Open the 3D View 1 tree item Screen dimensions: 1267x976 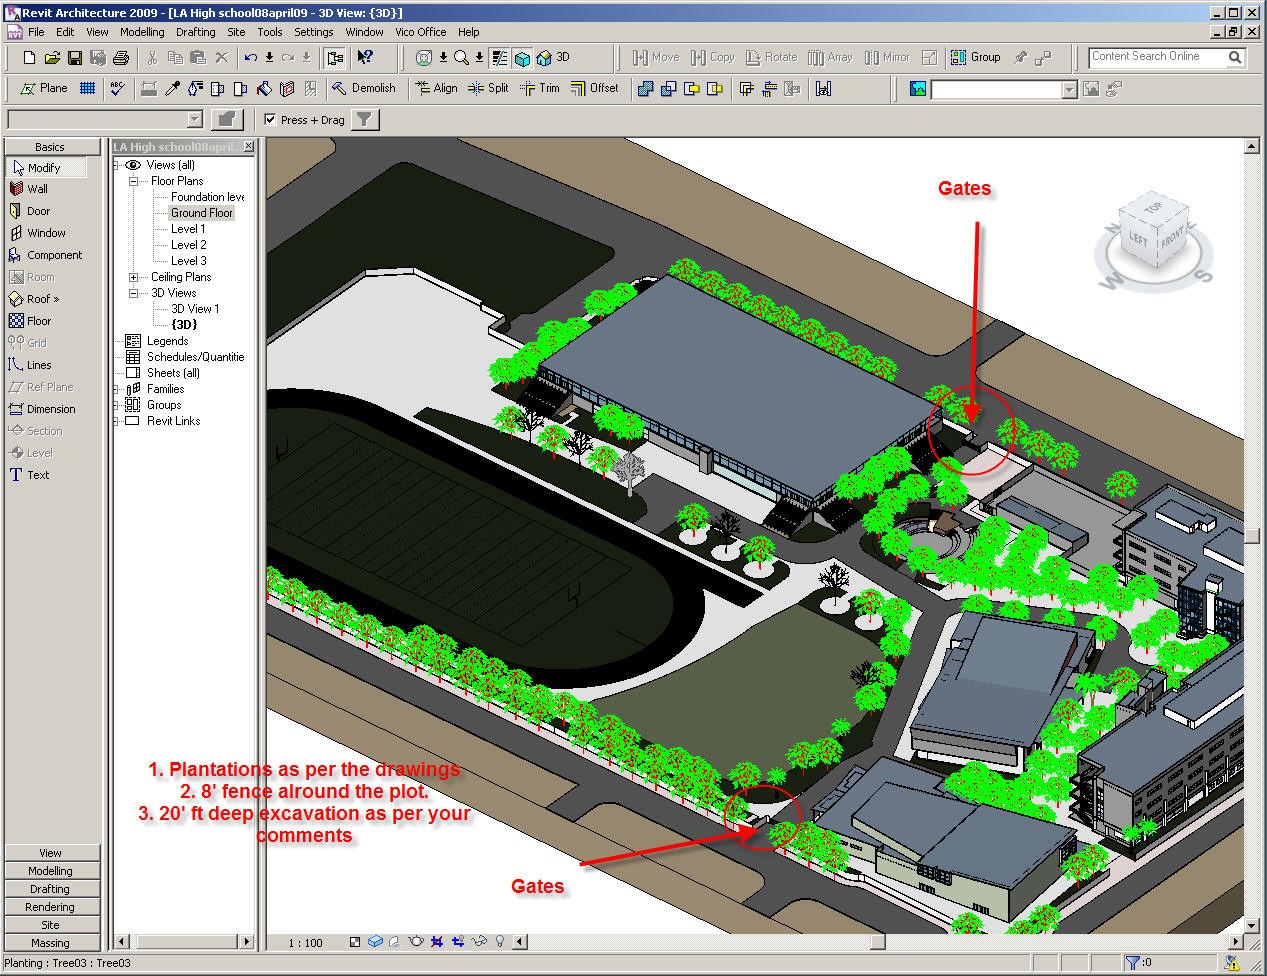195,309
